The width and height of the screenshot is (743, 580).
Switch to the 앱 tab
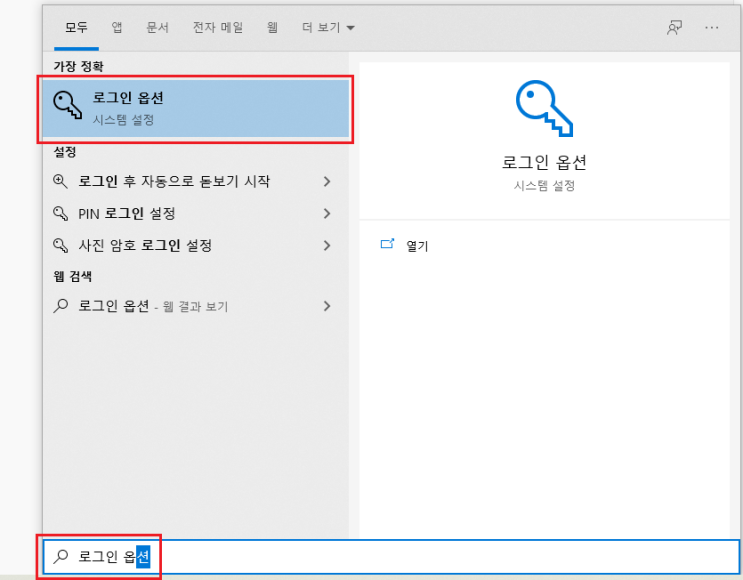coord(117,27)
